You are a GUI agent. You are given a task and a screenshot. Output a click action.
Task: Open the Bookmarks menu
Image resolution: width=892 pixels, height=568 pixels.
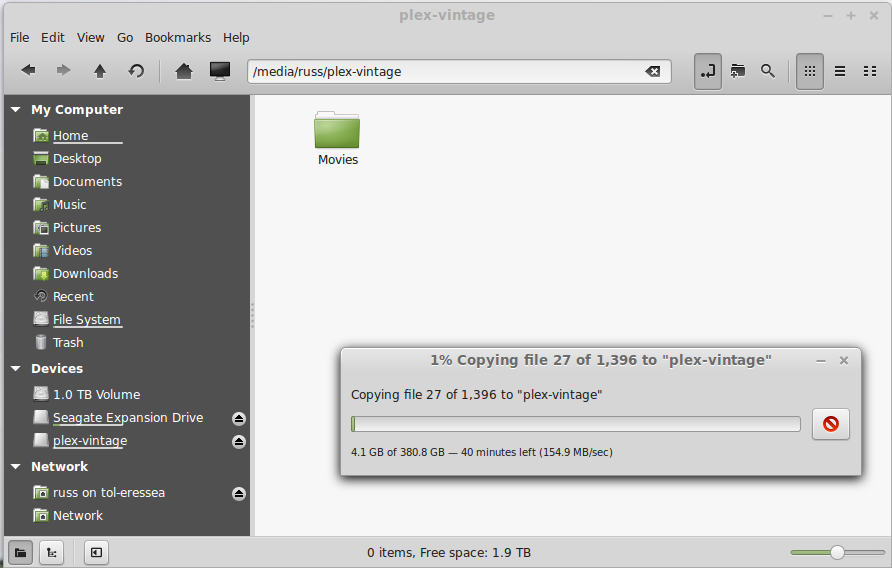177,38
